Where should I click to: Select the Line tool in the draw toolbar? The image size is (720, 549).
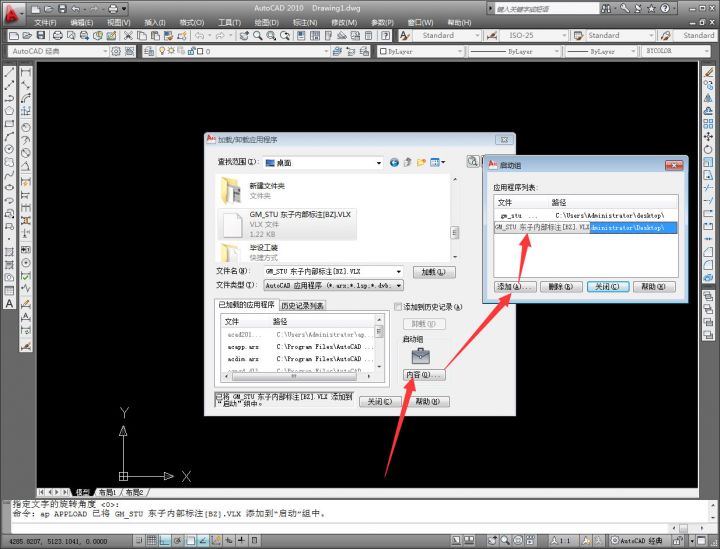coord(9,72)
